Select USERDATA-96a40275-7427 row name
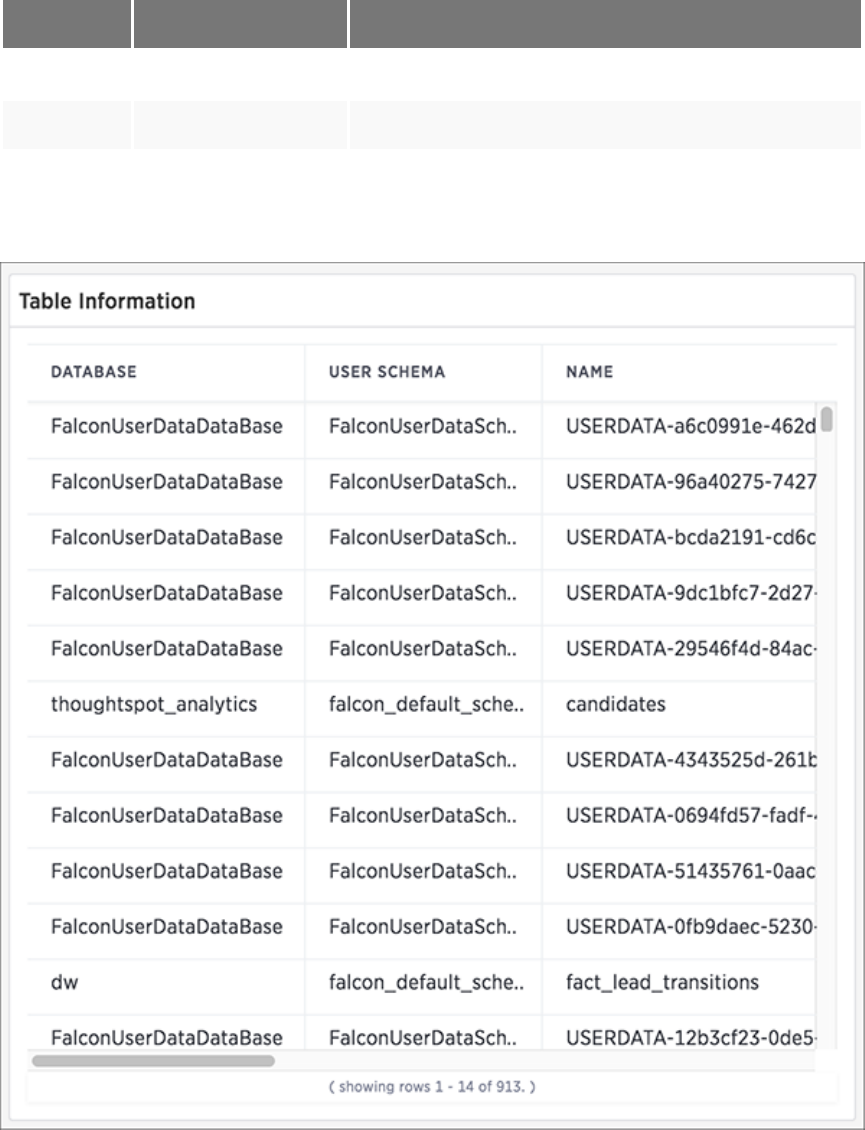Screen dimensions: 865x1130 pos(691,482)
